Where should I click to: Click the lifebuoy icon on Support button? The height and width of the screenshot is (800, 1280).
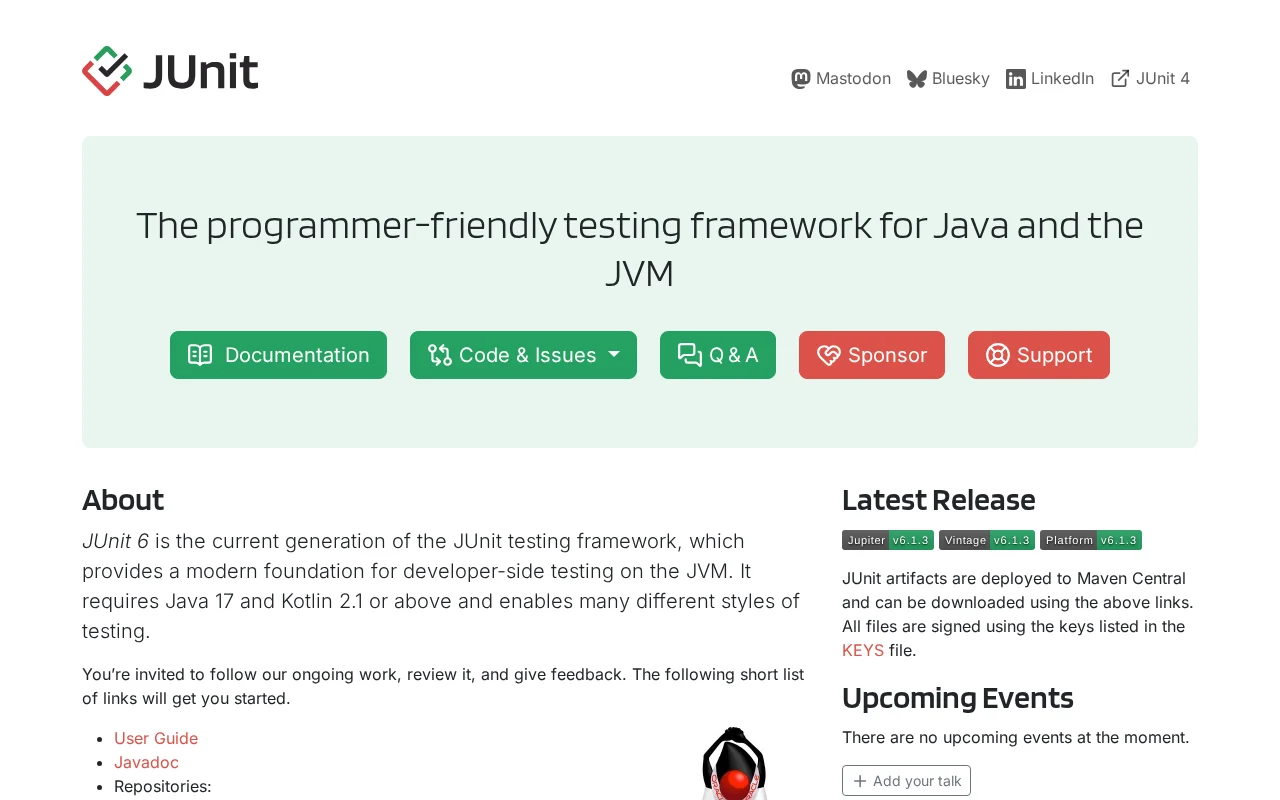click(x=998, y=355)
